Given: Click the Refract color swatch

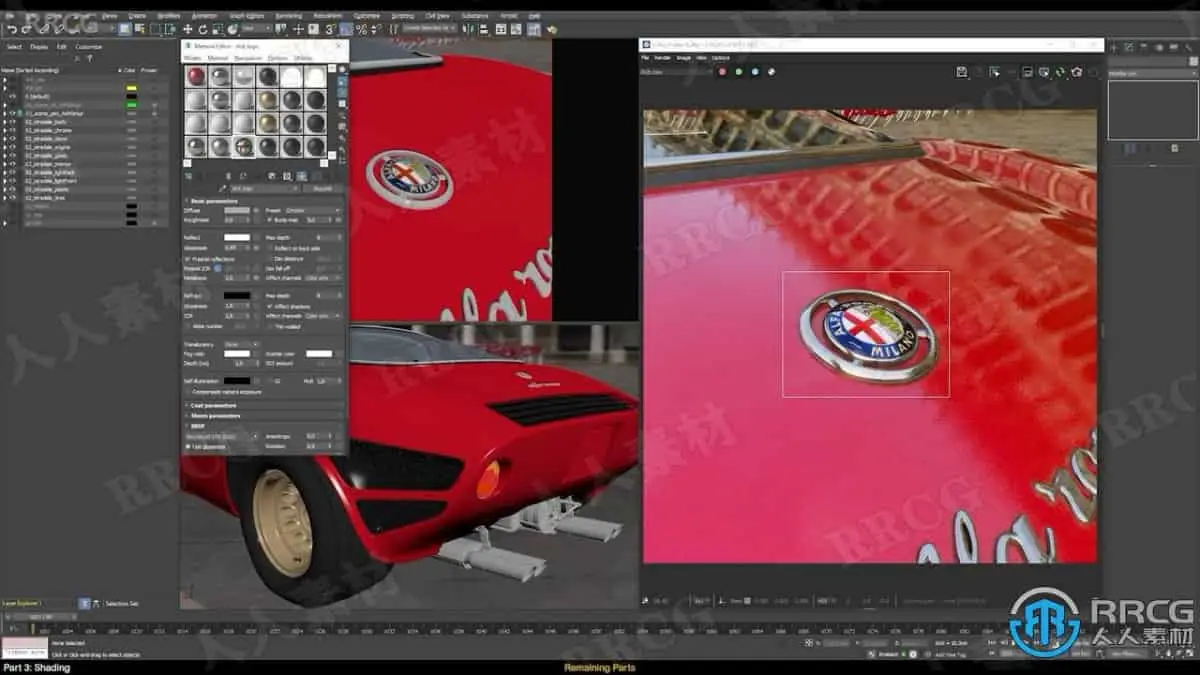Looking at the screenshot, I should [x=237, y=295].
